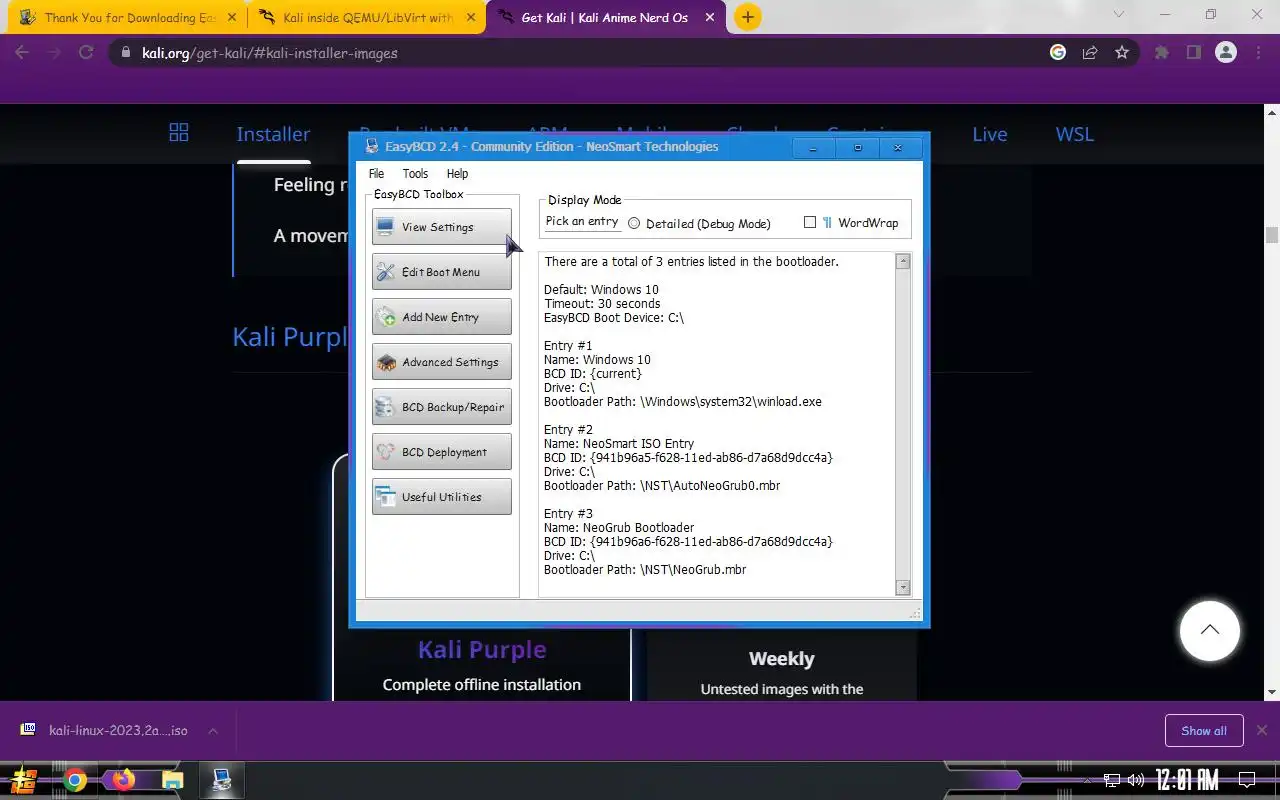Open Chrome extensions puzzle icon

tap(1161, 53)
